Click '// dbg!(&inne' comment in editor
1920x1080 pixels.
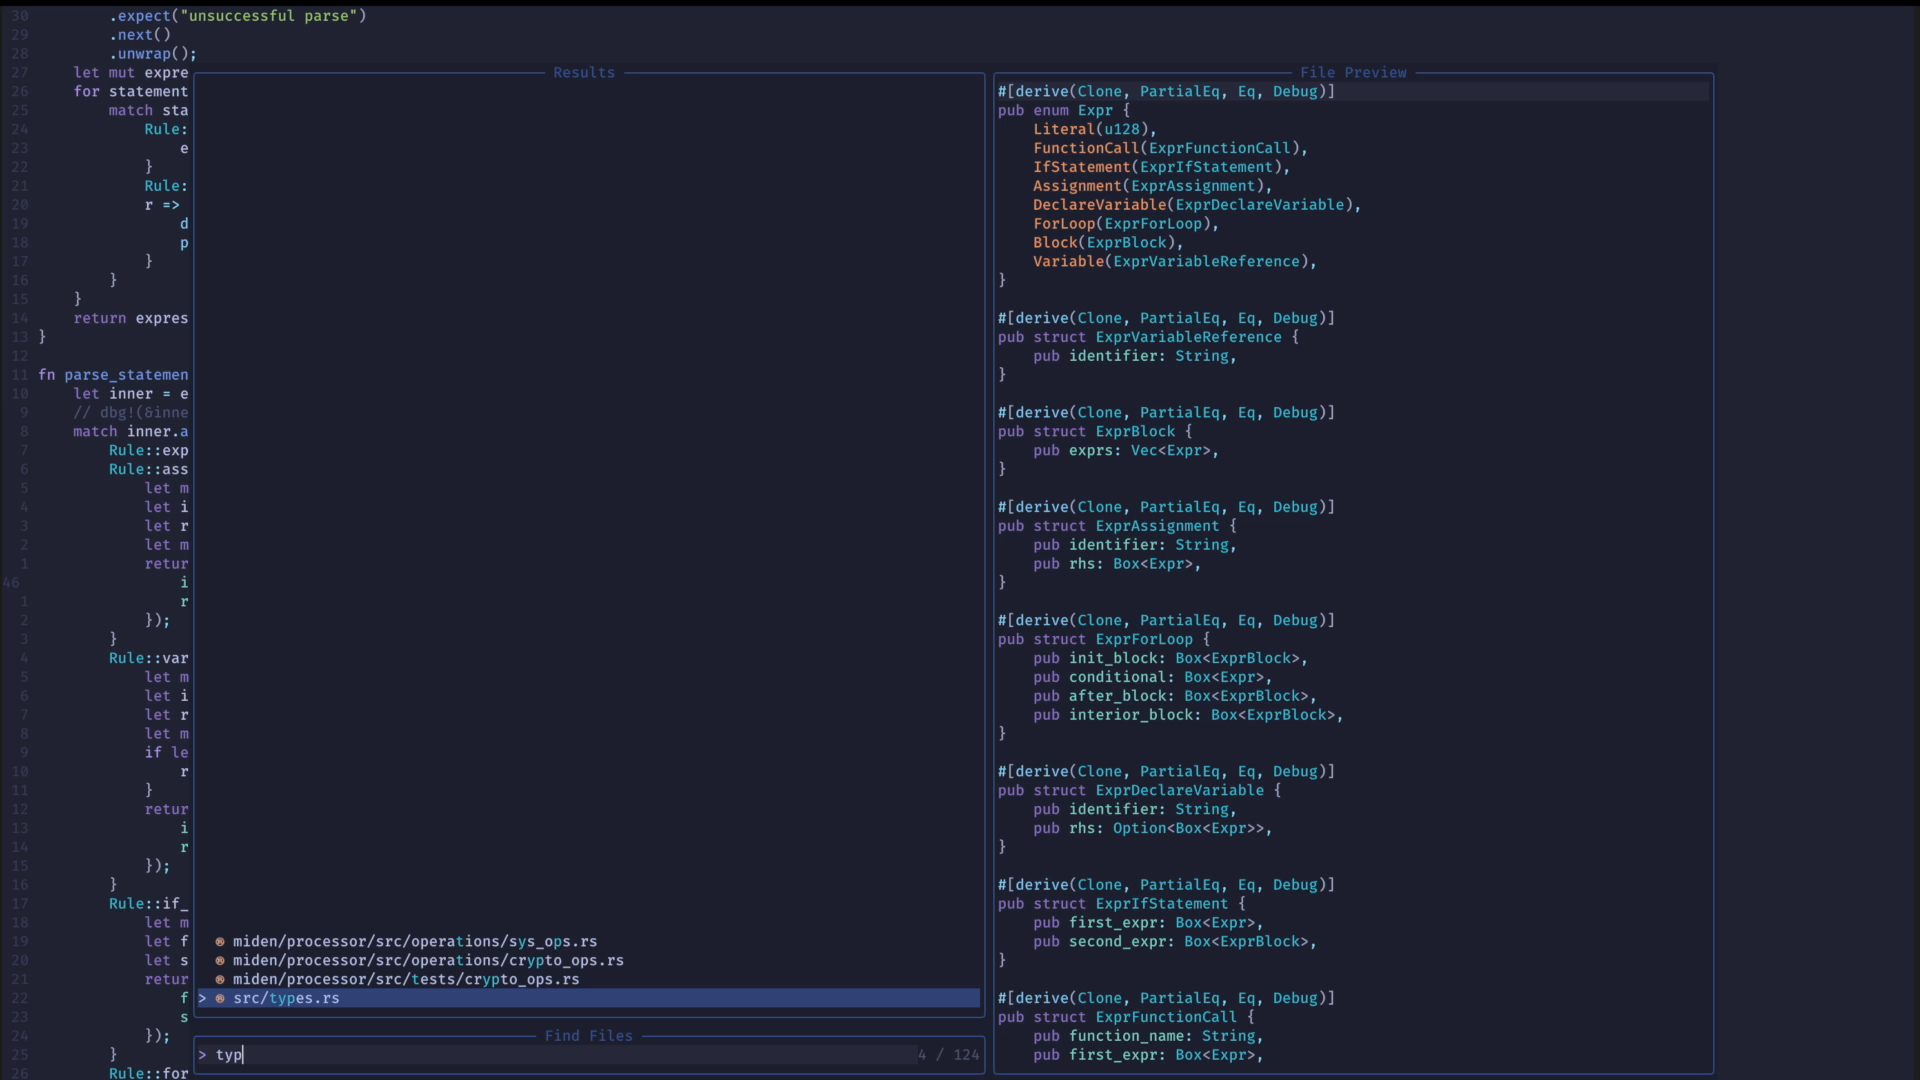click(x=131, y=413)
